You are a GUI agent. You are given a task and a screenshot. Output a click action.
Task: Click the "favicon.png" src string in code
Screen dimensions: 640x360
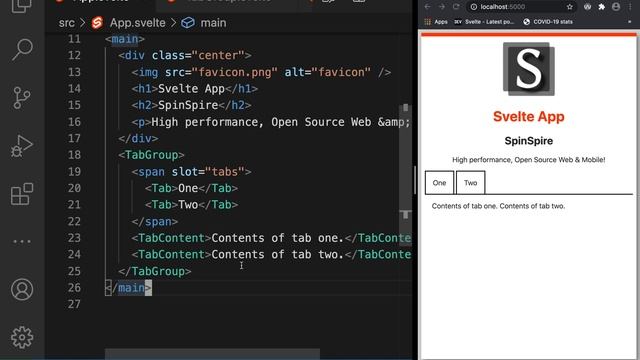click(x=234, y=72)
